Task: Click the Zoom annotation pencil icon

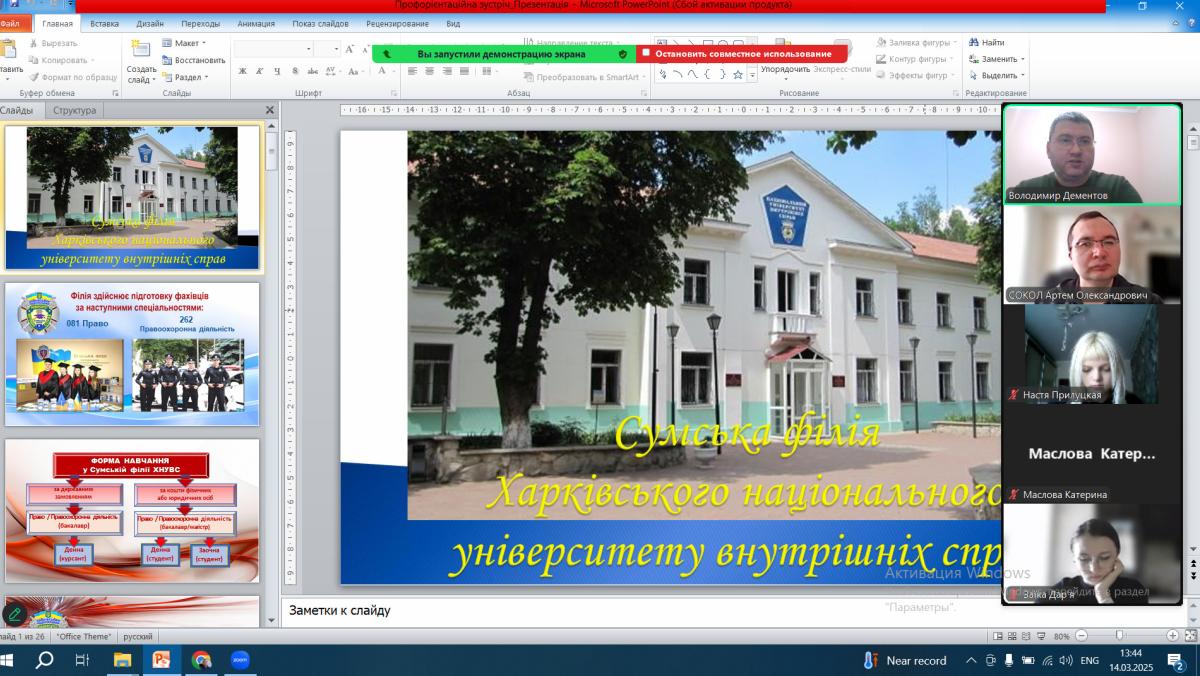Action: (x=15, y=614)
